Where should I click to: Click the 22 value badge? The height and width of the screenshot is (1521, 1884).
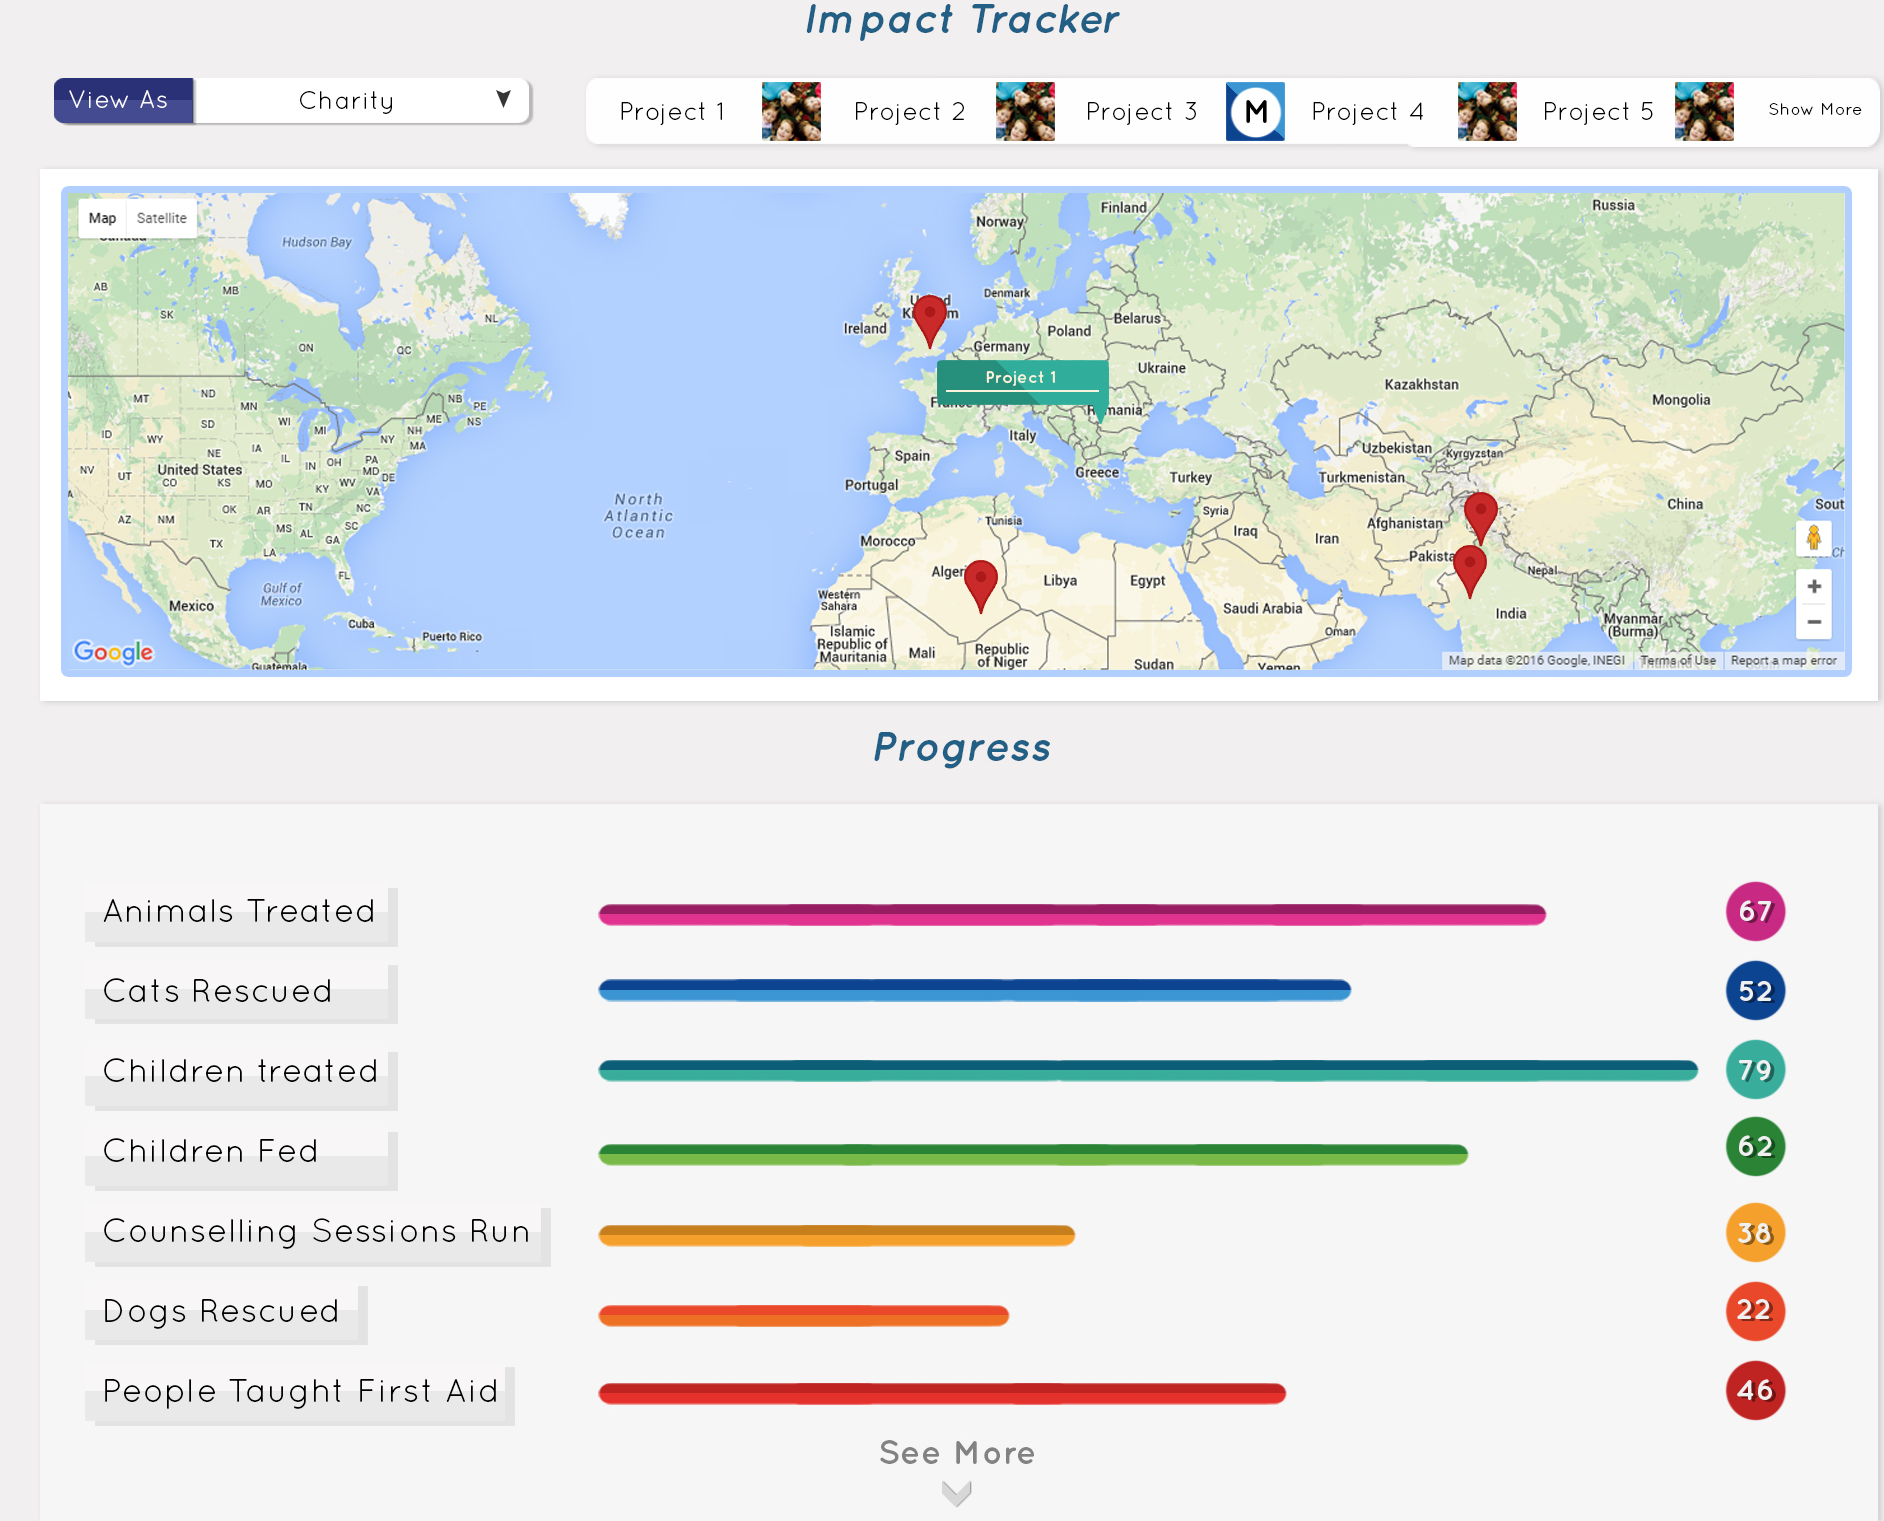tap(1755, 1311)
